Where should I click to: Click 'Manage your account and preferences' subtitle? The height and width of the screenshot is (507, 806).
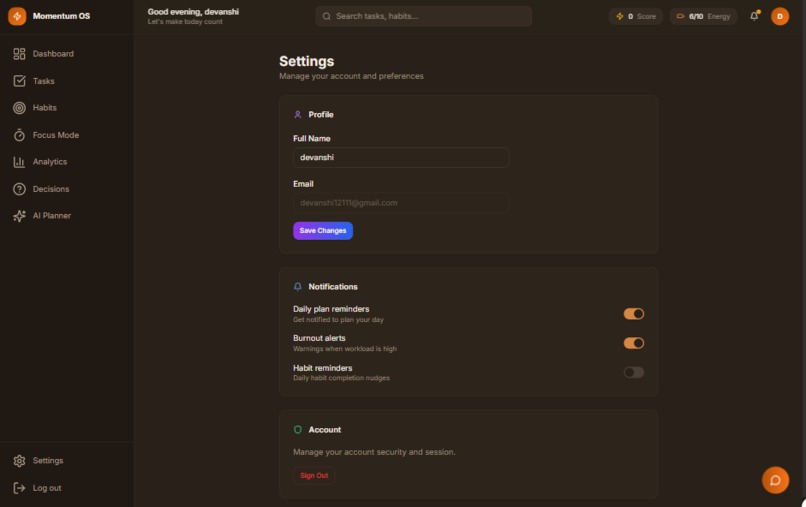(x=351, y=76)
